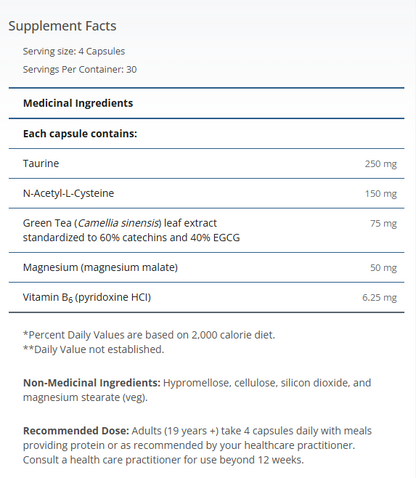
Task: Click the 75 mg green tea amount
Action: [x=383, y=223]
